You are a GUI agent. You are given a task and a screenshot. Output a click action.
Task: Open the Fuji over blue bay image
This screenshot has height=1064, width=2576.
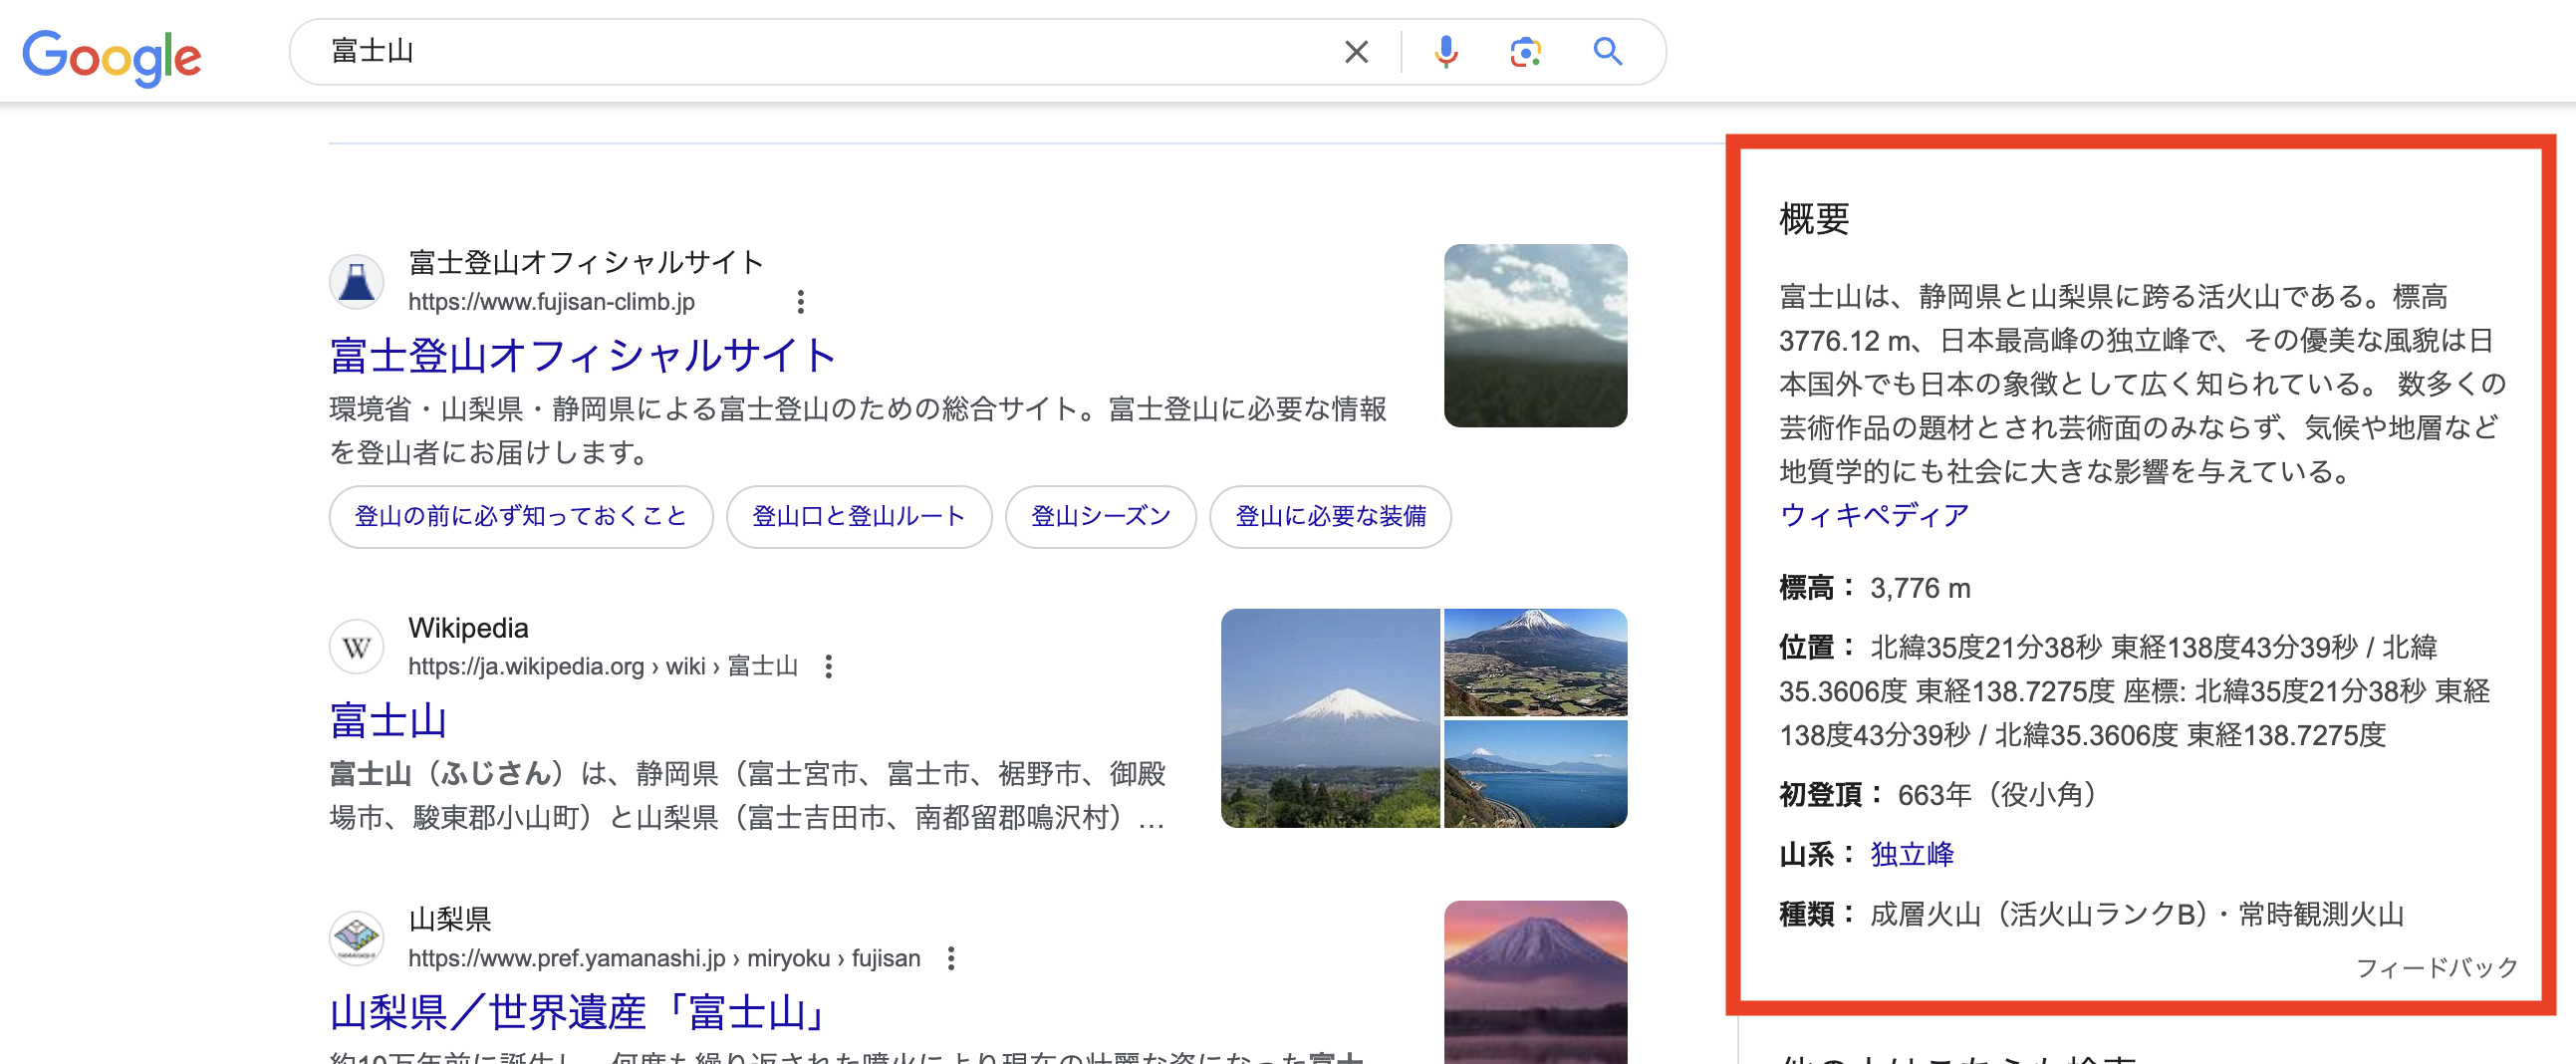point(1536,774)
